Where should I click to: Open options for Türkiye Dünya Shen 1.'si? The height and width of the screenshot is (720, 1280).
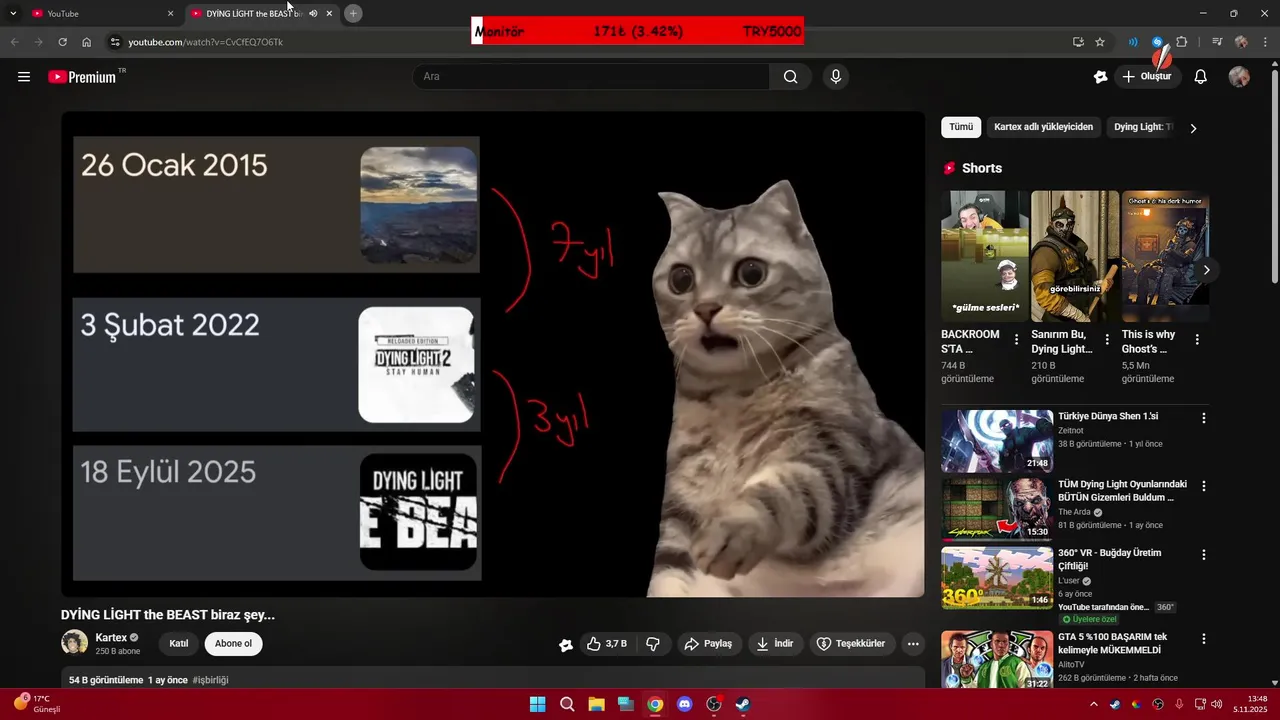[1203, 418]
